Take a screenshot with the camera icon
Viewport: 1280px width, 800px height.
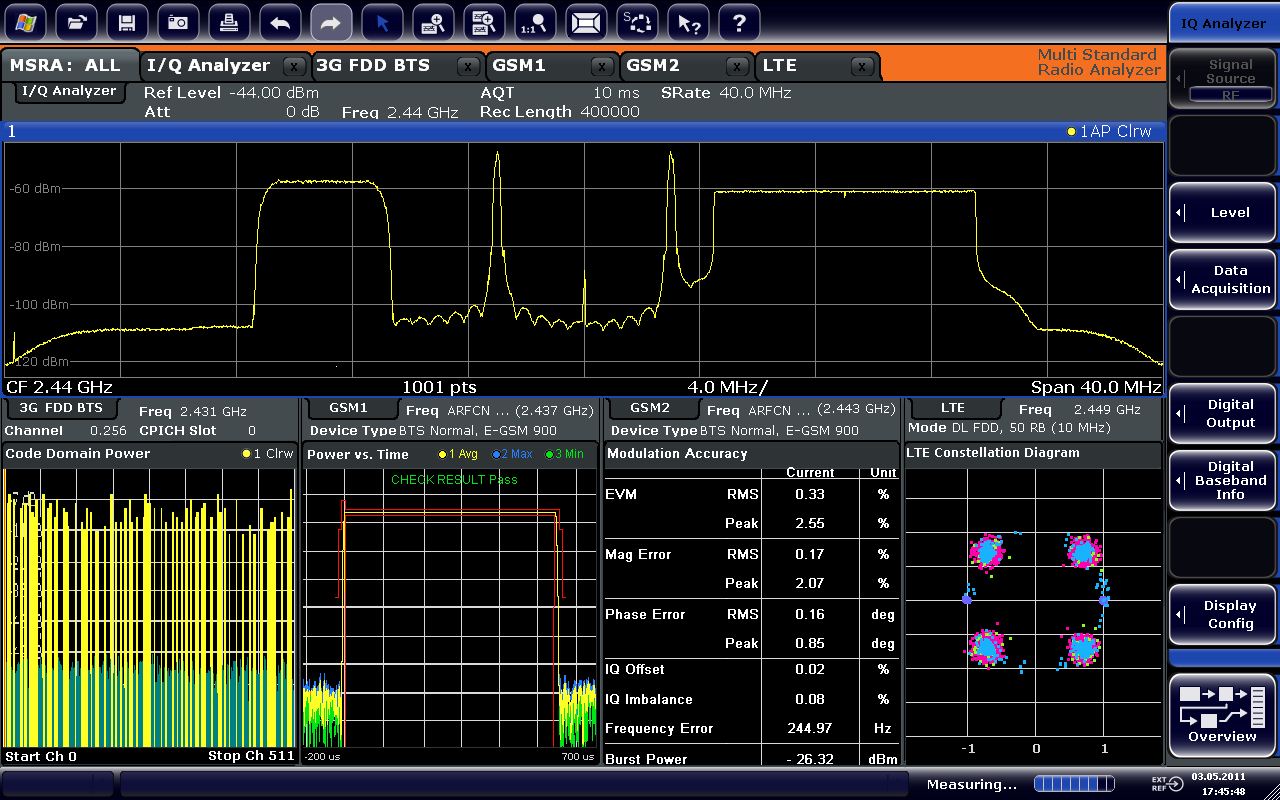[x=178, y=22]
